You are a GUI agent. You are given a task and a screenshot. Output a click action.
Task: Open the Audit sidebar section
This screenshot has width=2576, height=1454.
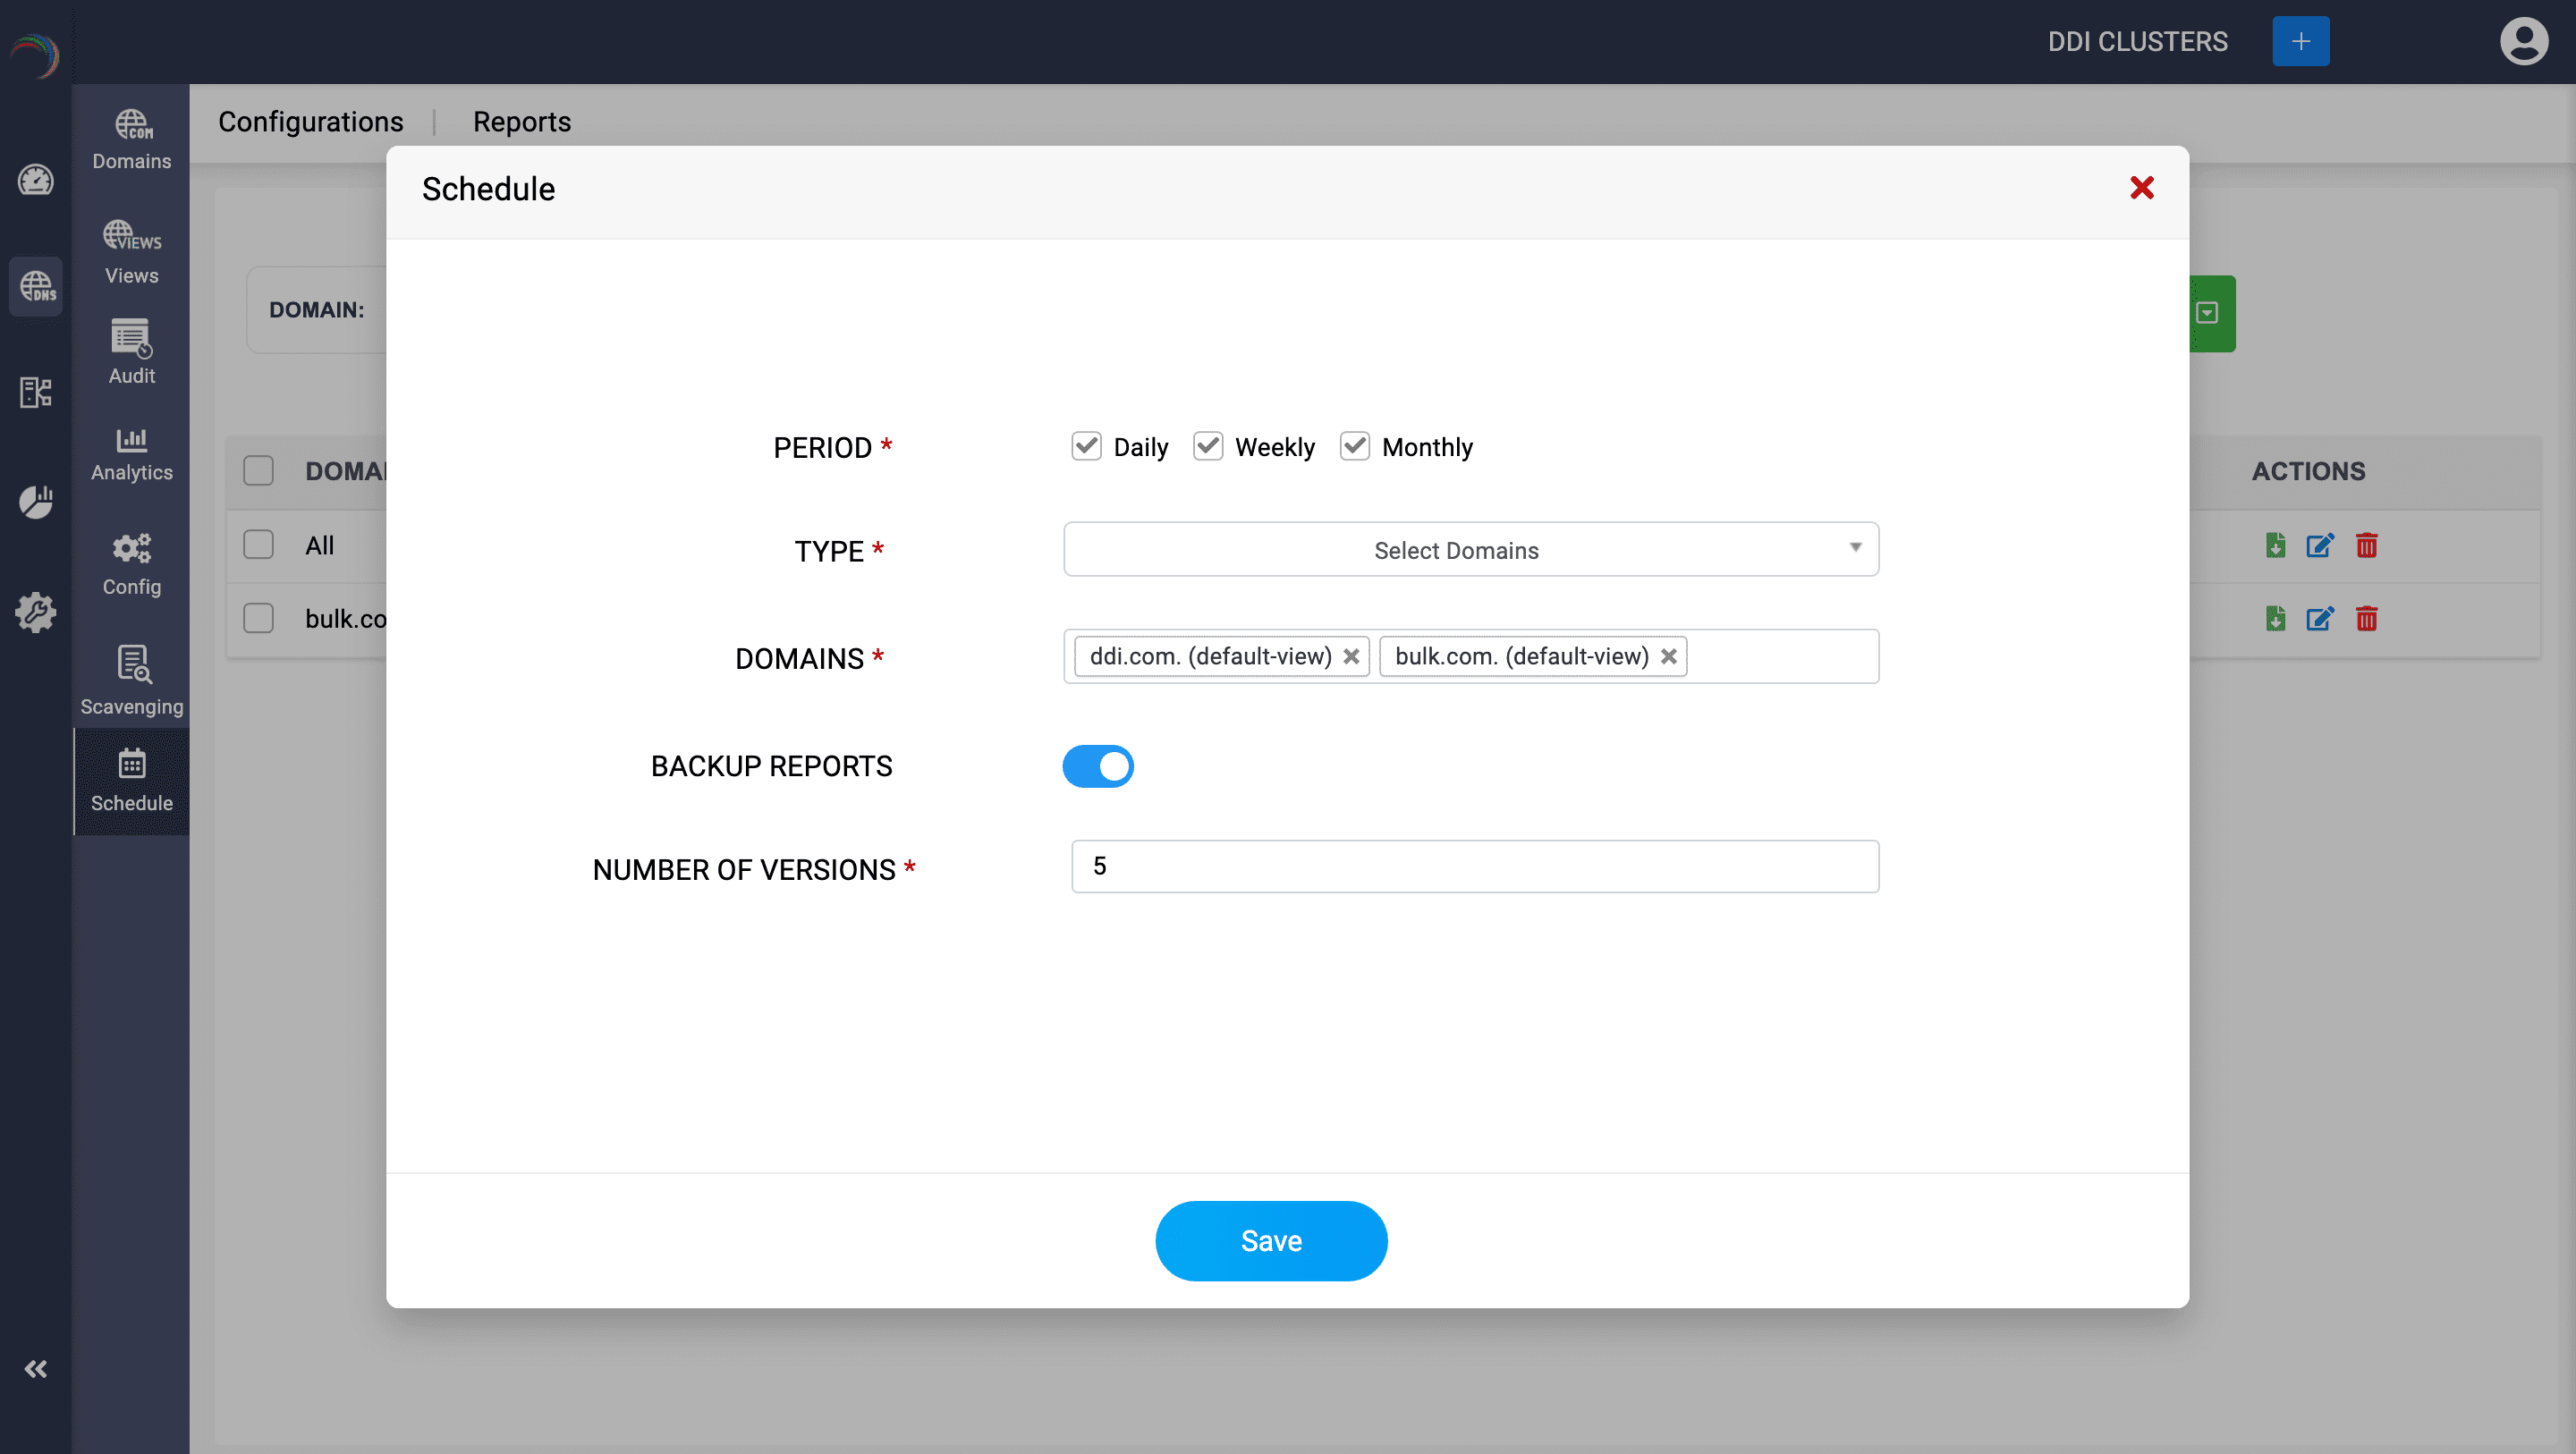pos(131,351)
